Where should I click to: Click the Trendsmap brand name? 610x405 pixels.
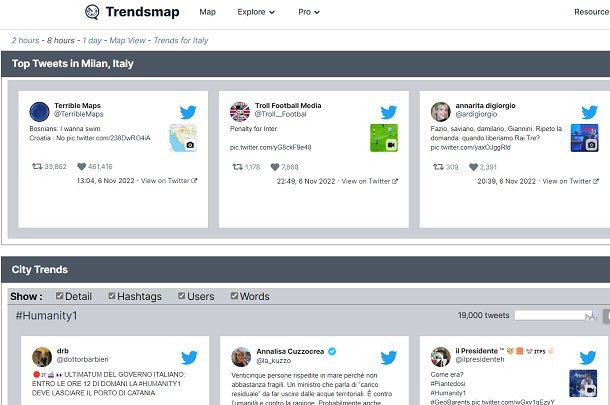pyautogui.click(x=142, y=12)
